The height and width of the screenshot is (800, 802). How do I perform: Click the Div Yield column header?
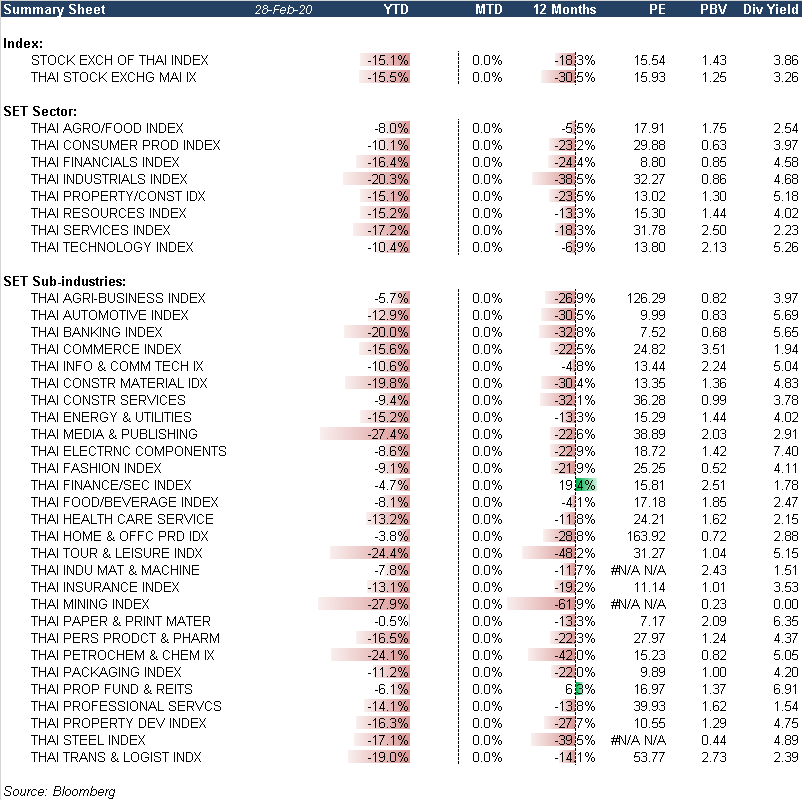[x=770, y=9]
